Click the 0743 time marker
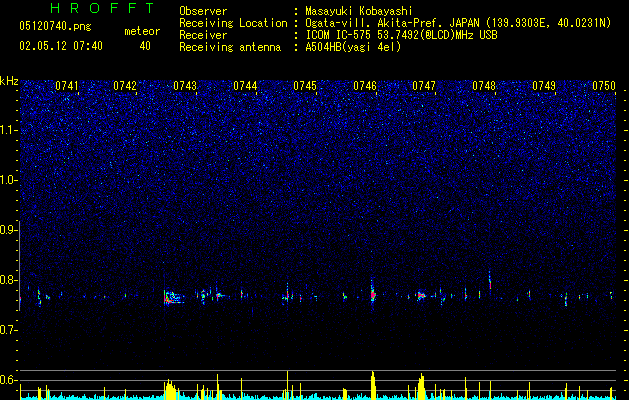The height and width of the screenshot is (400, 629). click(185, 86)
